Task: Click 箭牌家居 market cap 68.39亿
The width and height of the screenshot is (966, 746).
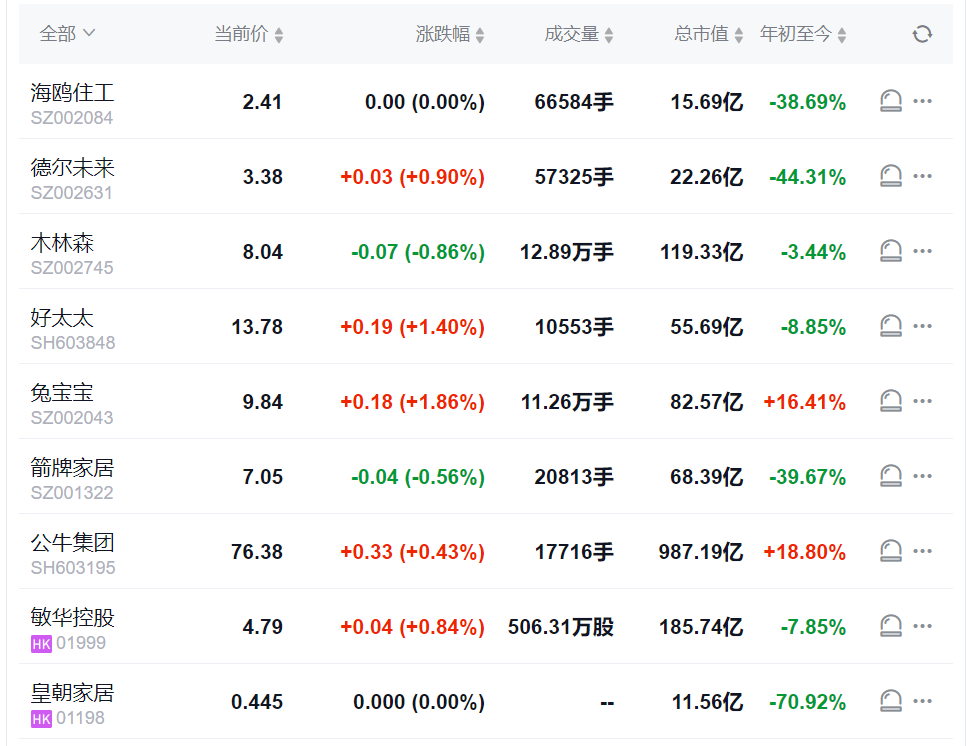Action: click(707, 477)
